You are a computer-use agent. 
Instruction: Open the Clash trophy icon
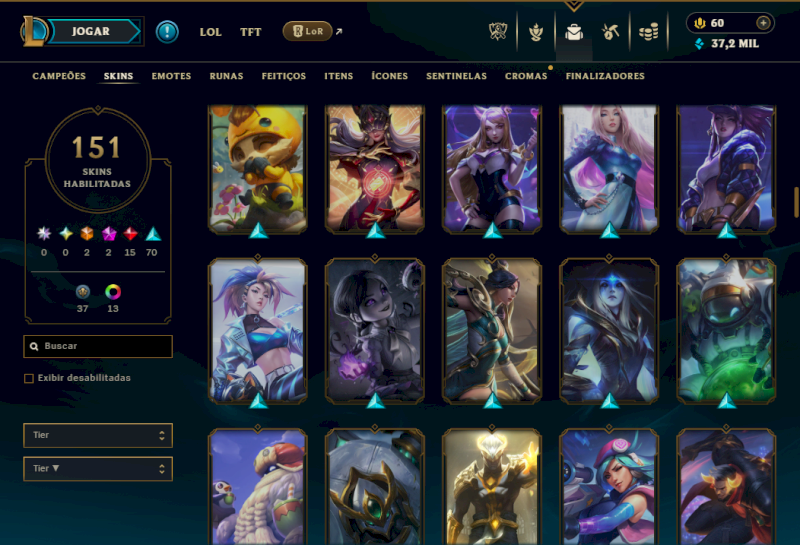coord(497,32)
